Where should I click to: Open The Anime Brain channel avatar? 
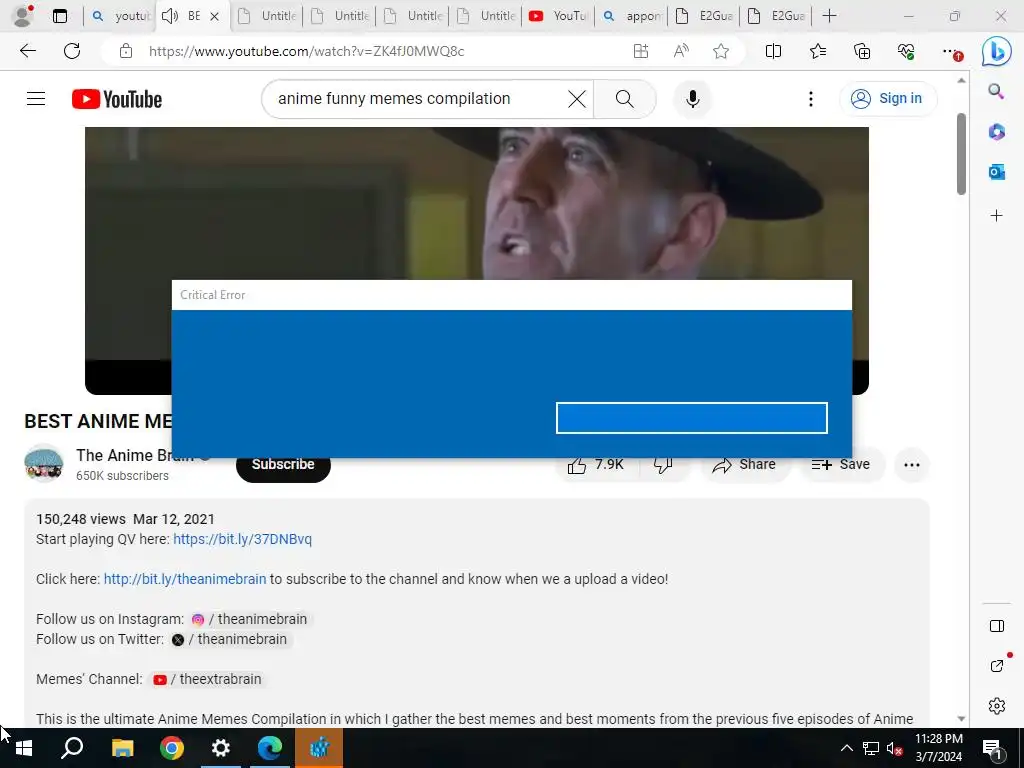(44, 464)
